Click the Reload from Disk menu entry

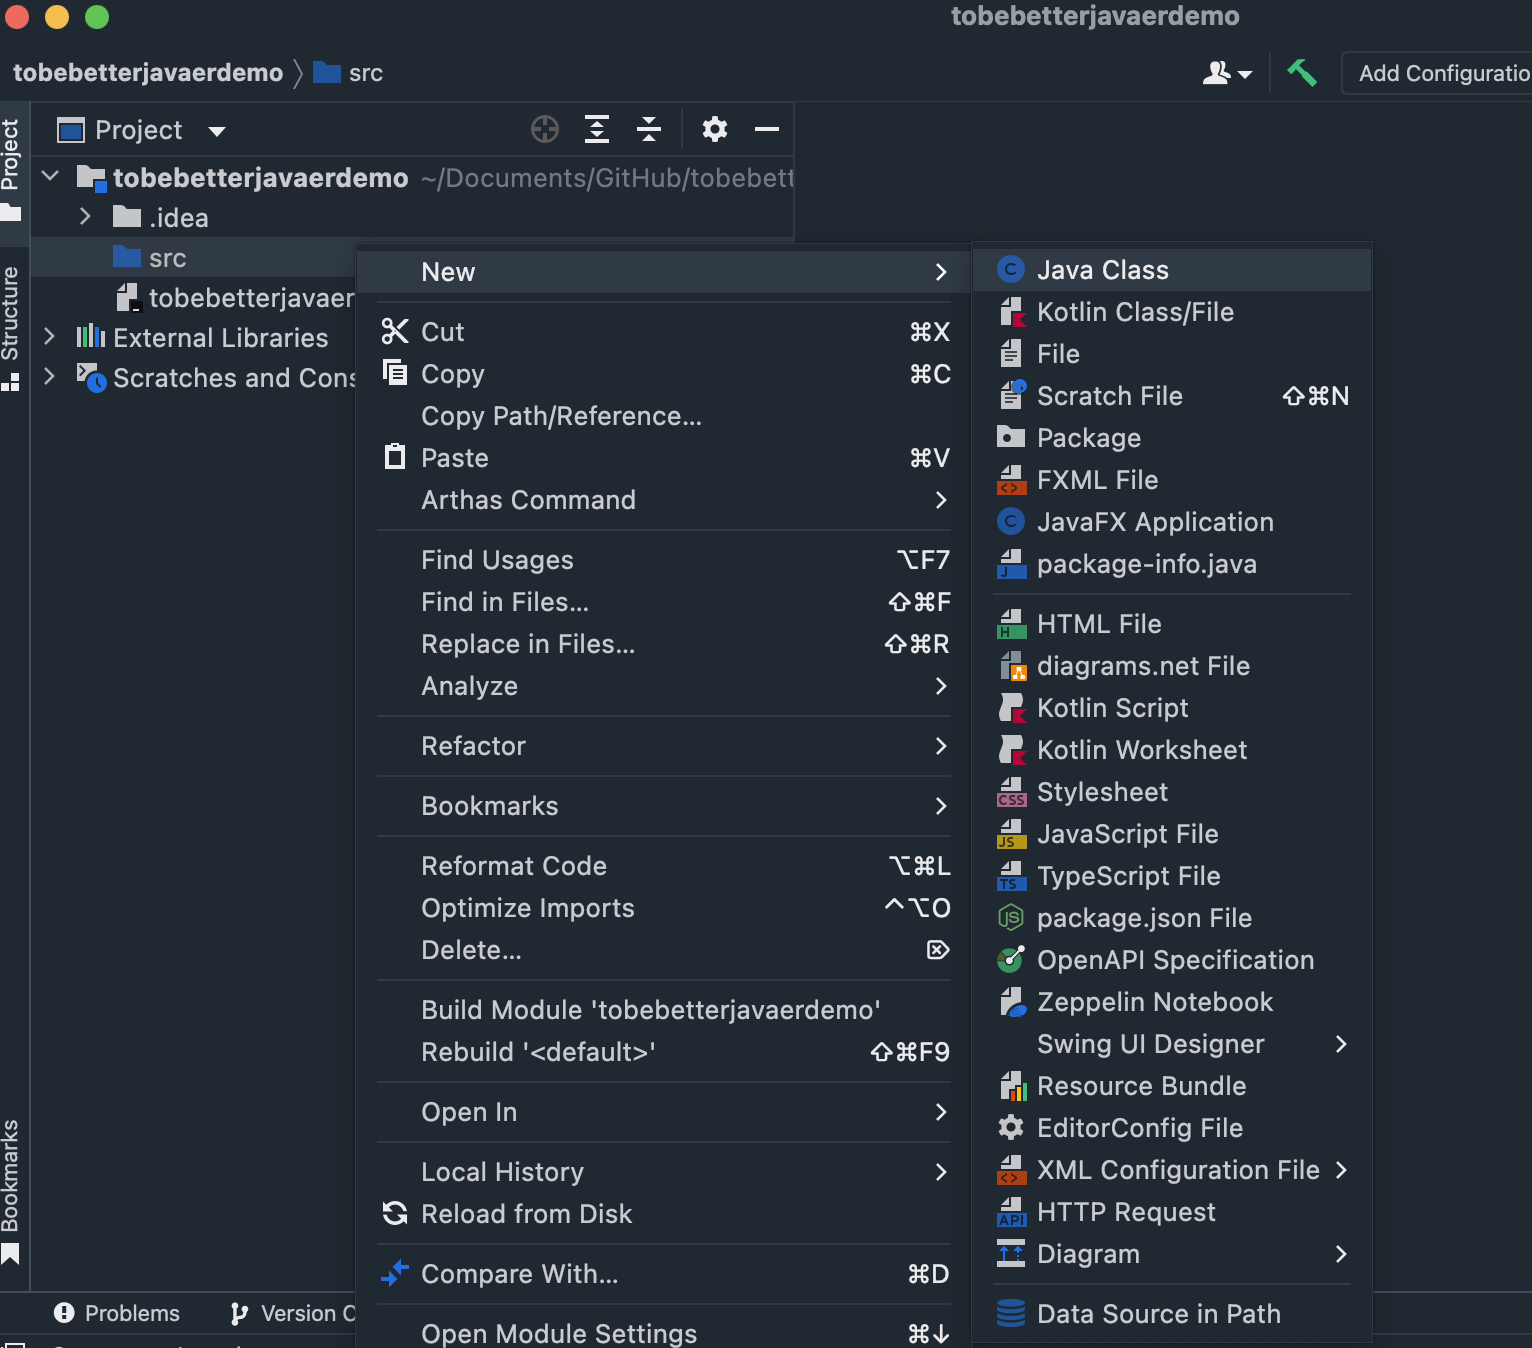point(526,1214)
